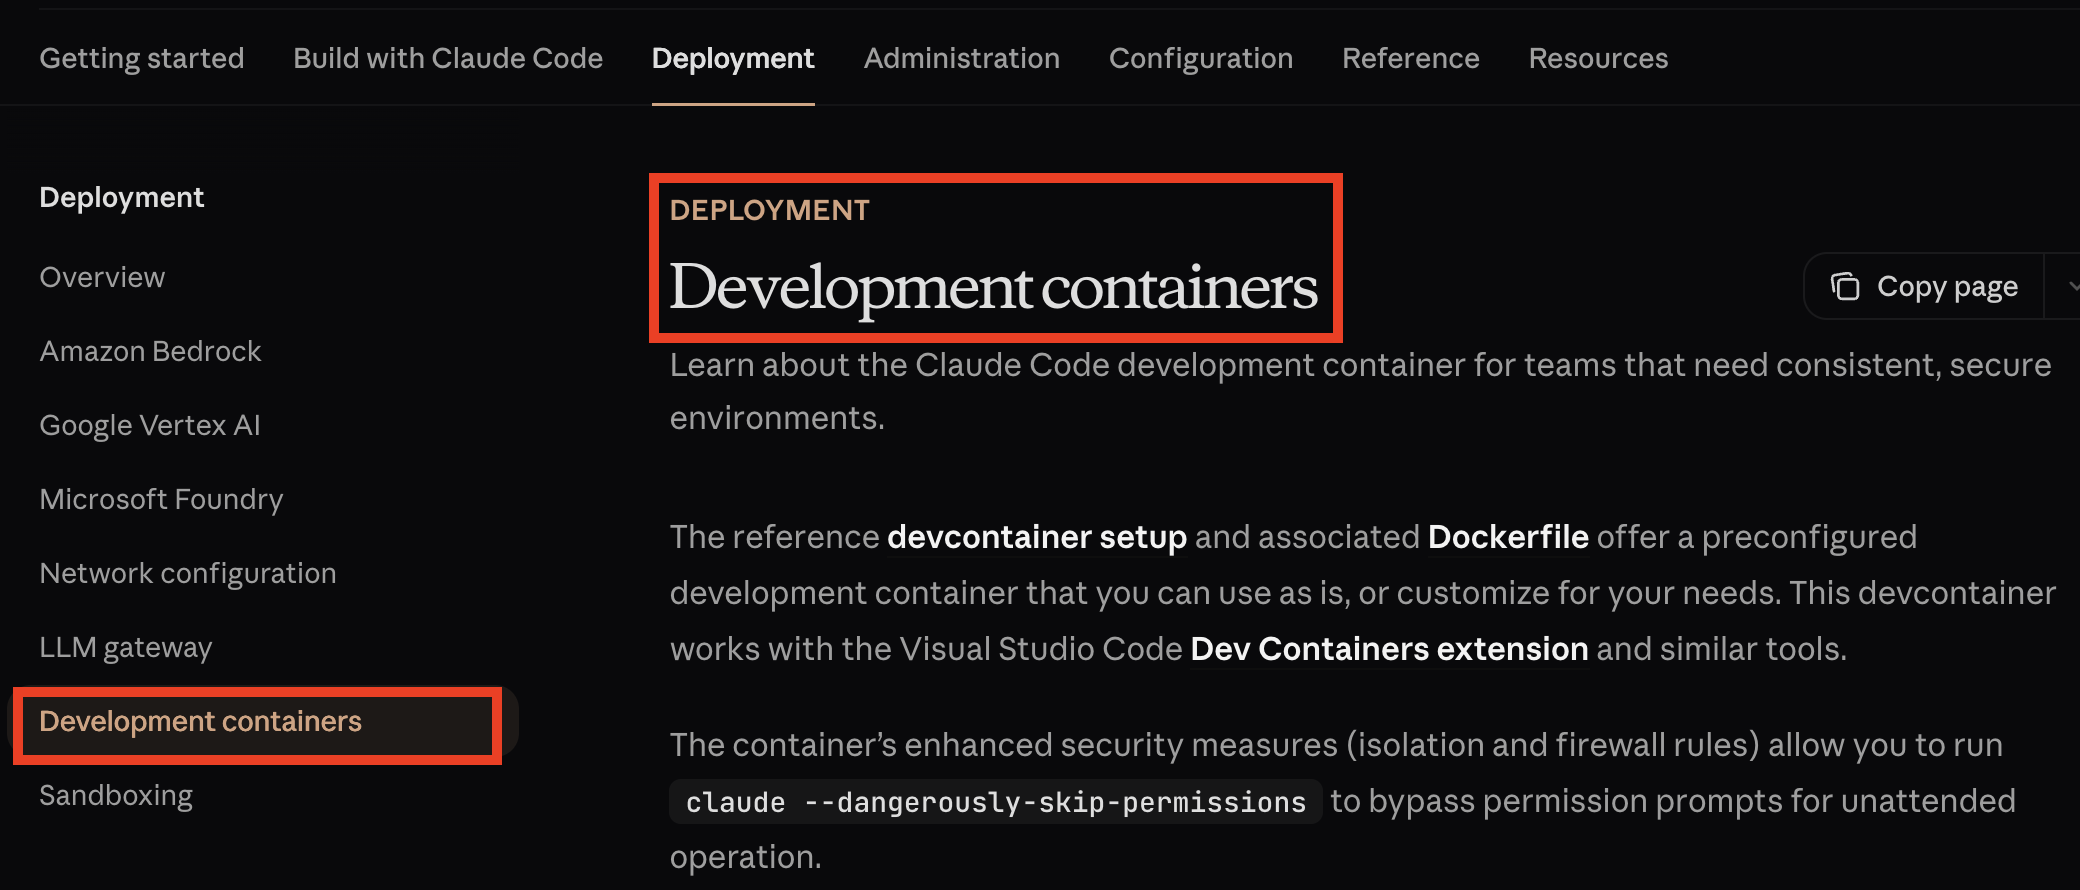Viewport: 2080px width, 890px height.
Task: Go to the Configuration tab
Action: tap(1201, 59)
